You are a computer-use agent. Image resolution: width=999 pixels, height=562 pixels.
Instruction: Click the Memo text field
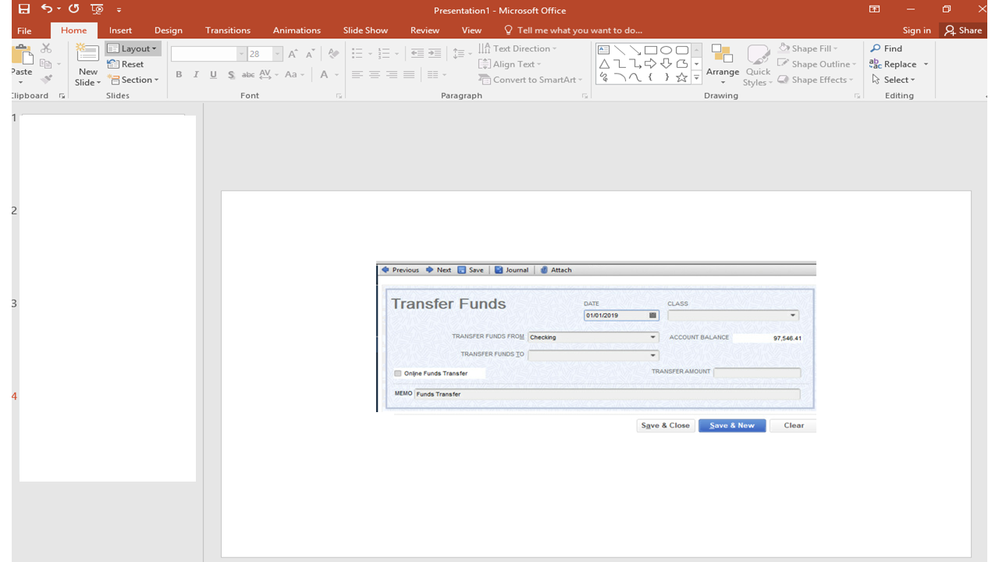point(606,394)
